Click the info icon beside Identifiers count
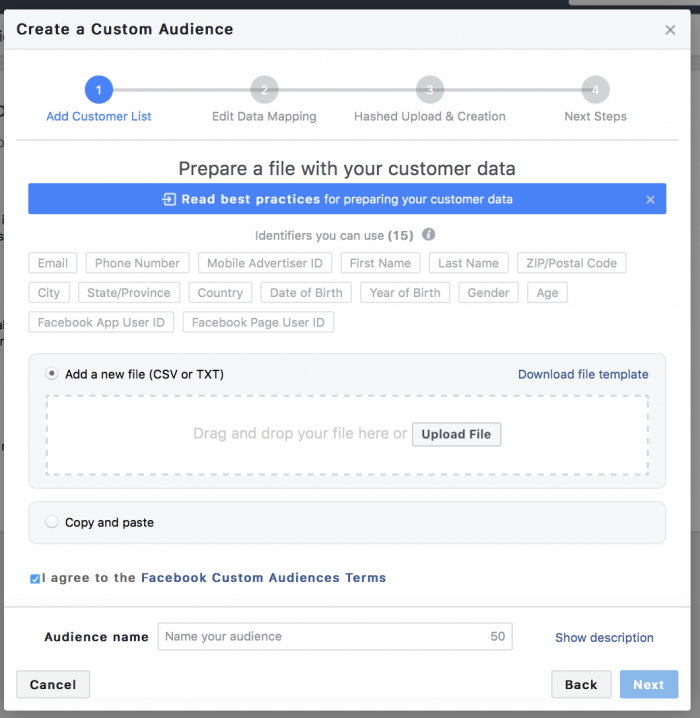 pyautogui.click(x=429, y=235)
